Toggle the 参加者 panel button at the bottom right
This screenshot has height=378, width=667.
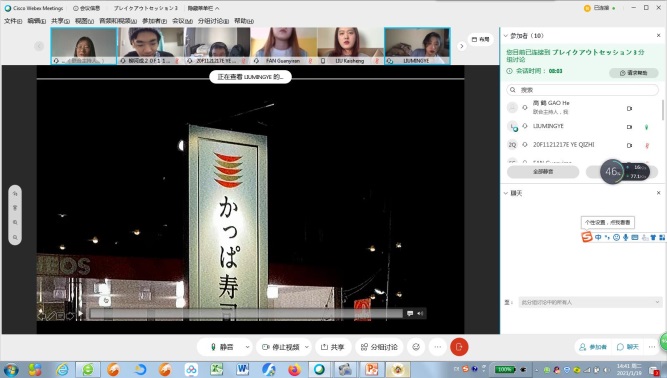point(593,347)
